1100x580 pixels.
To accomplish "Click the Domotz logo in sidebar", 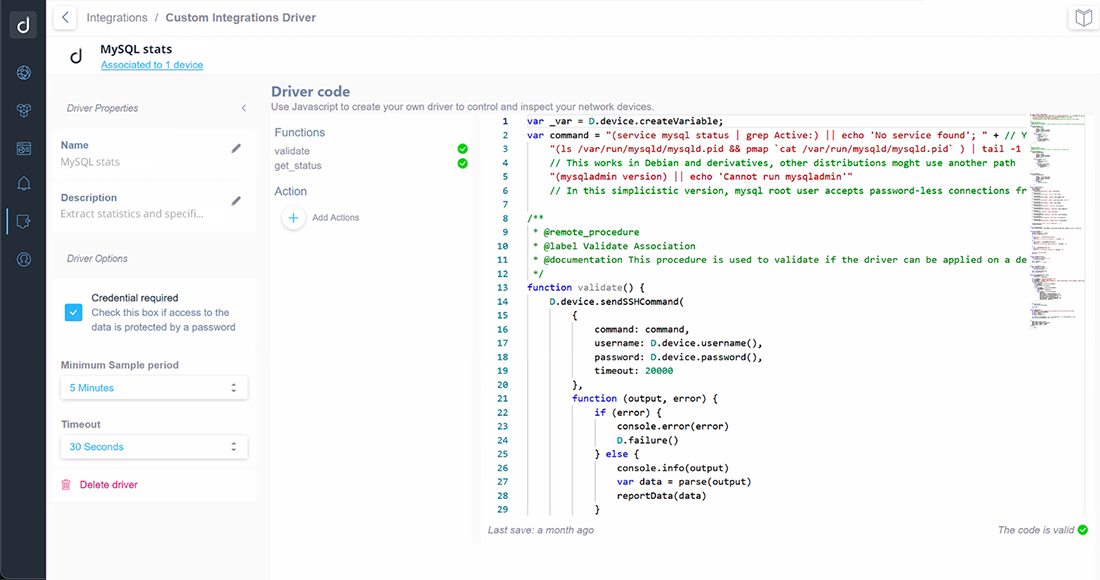I will [23, 25].
